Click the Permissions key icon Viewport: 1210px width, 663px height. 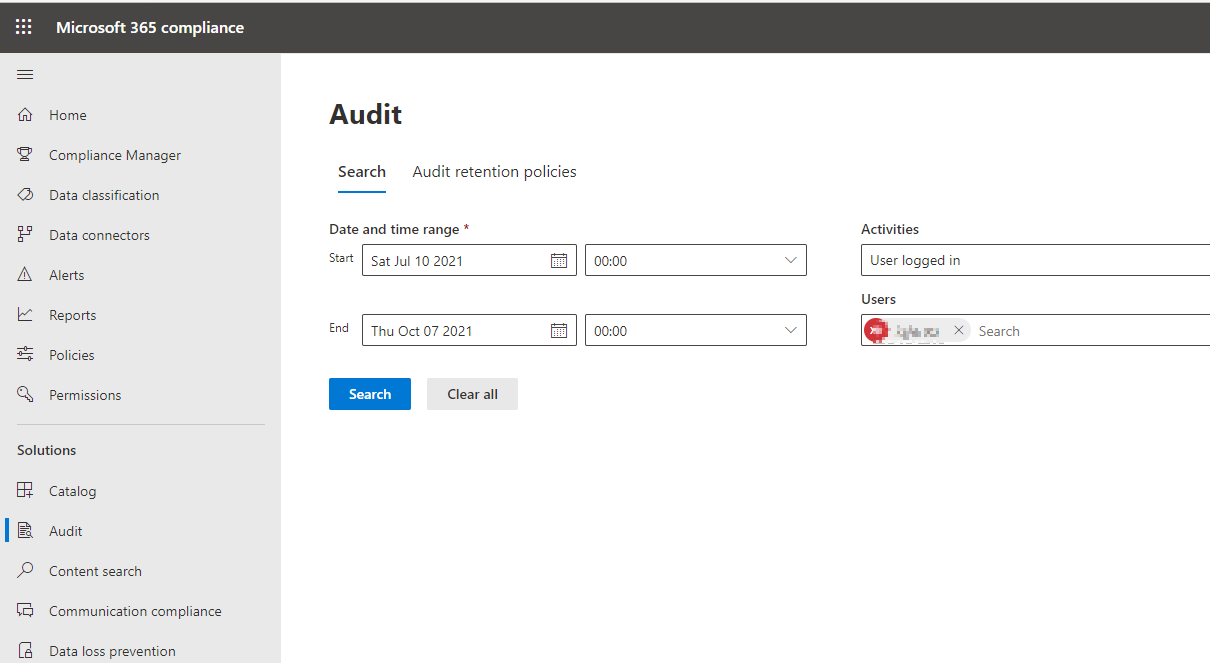point(26,395)
